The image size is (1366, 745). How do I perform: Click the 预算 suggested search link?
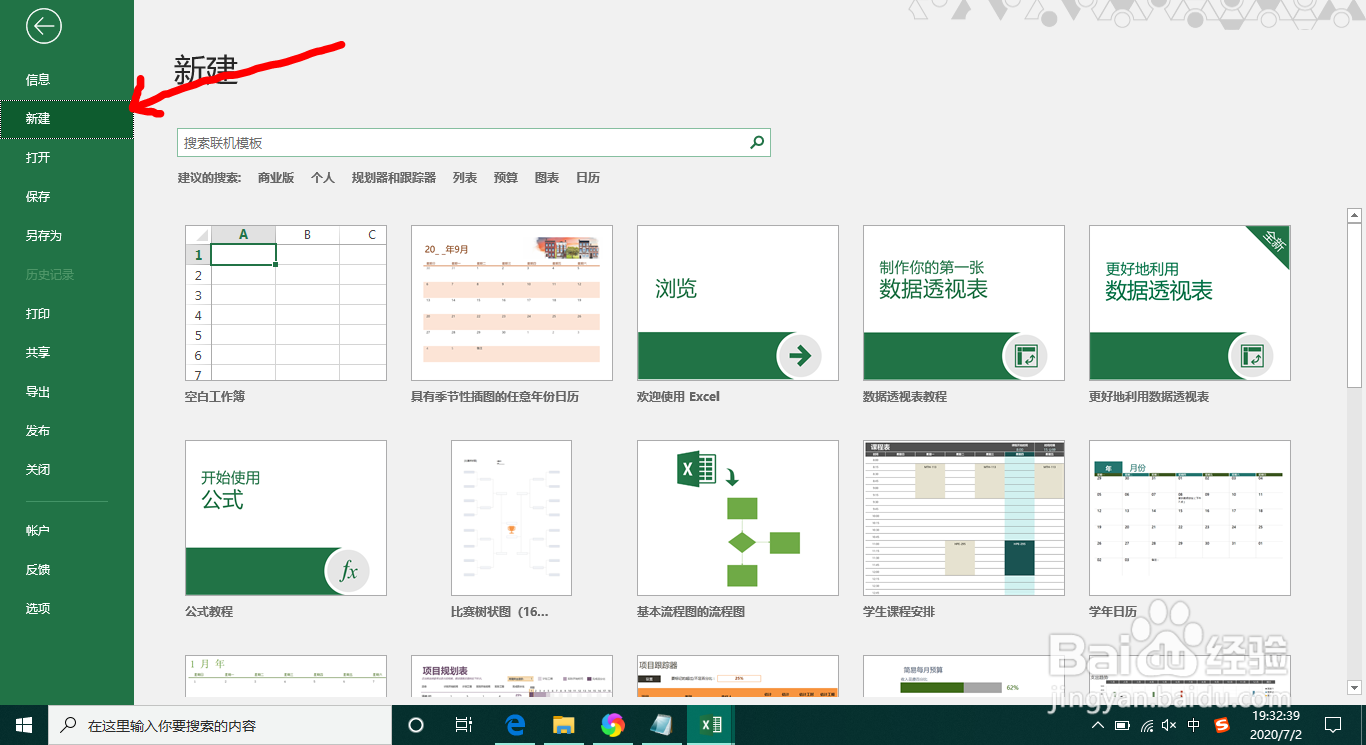(505, 177)
